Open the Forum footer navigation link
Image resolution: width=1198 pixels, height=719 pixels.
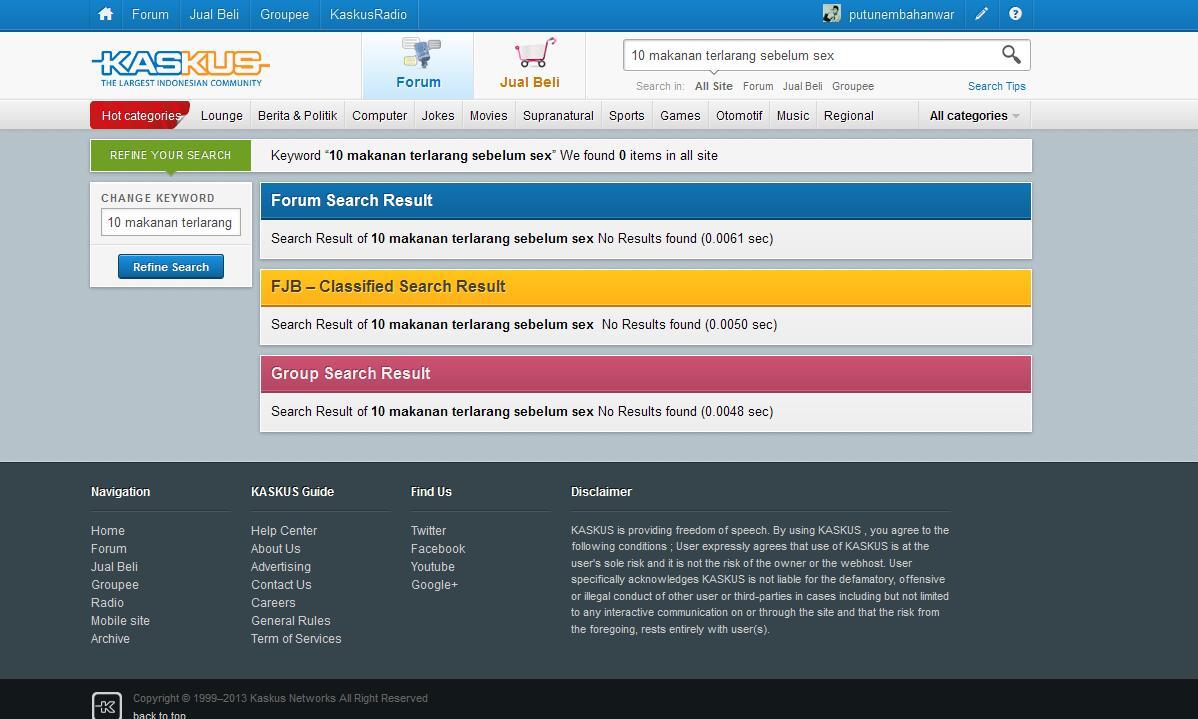coord(108,549)
